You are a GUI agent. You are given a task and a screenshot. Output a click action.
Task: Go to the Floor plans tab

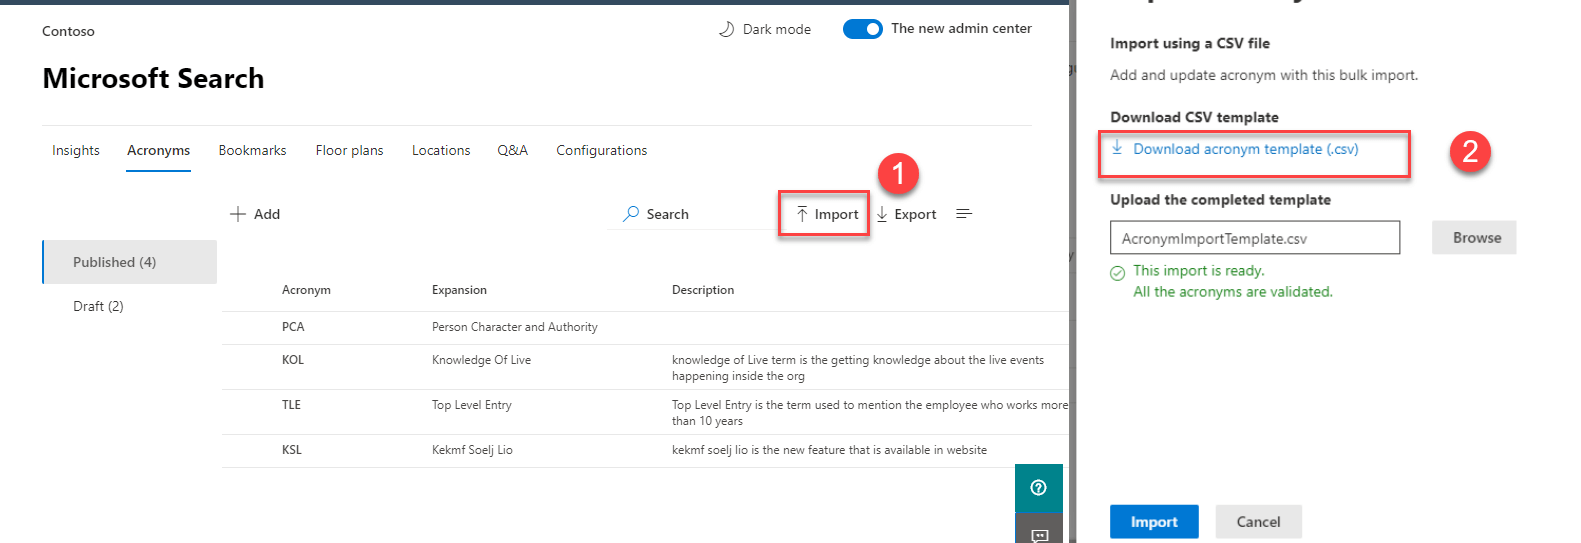click(349, 150)
